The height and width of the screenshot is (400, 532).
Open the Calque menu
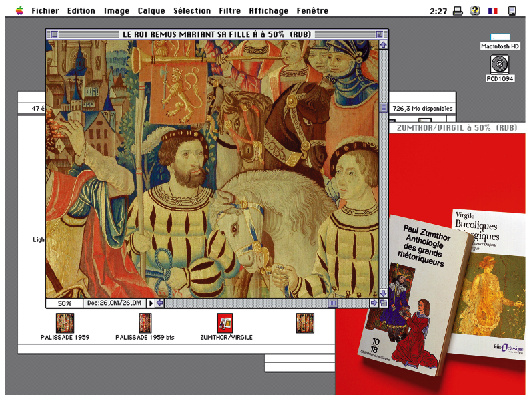click(x=151, y=11)
